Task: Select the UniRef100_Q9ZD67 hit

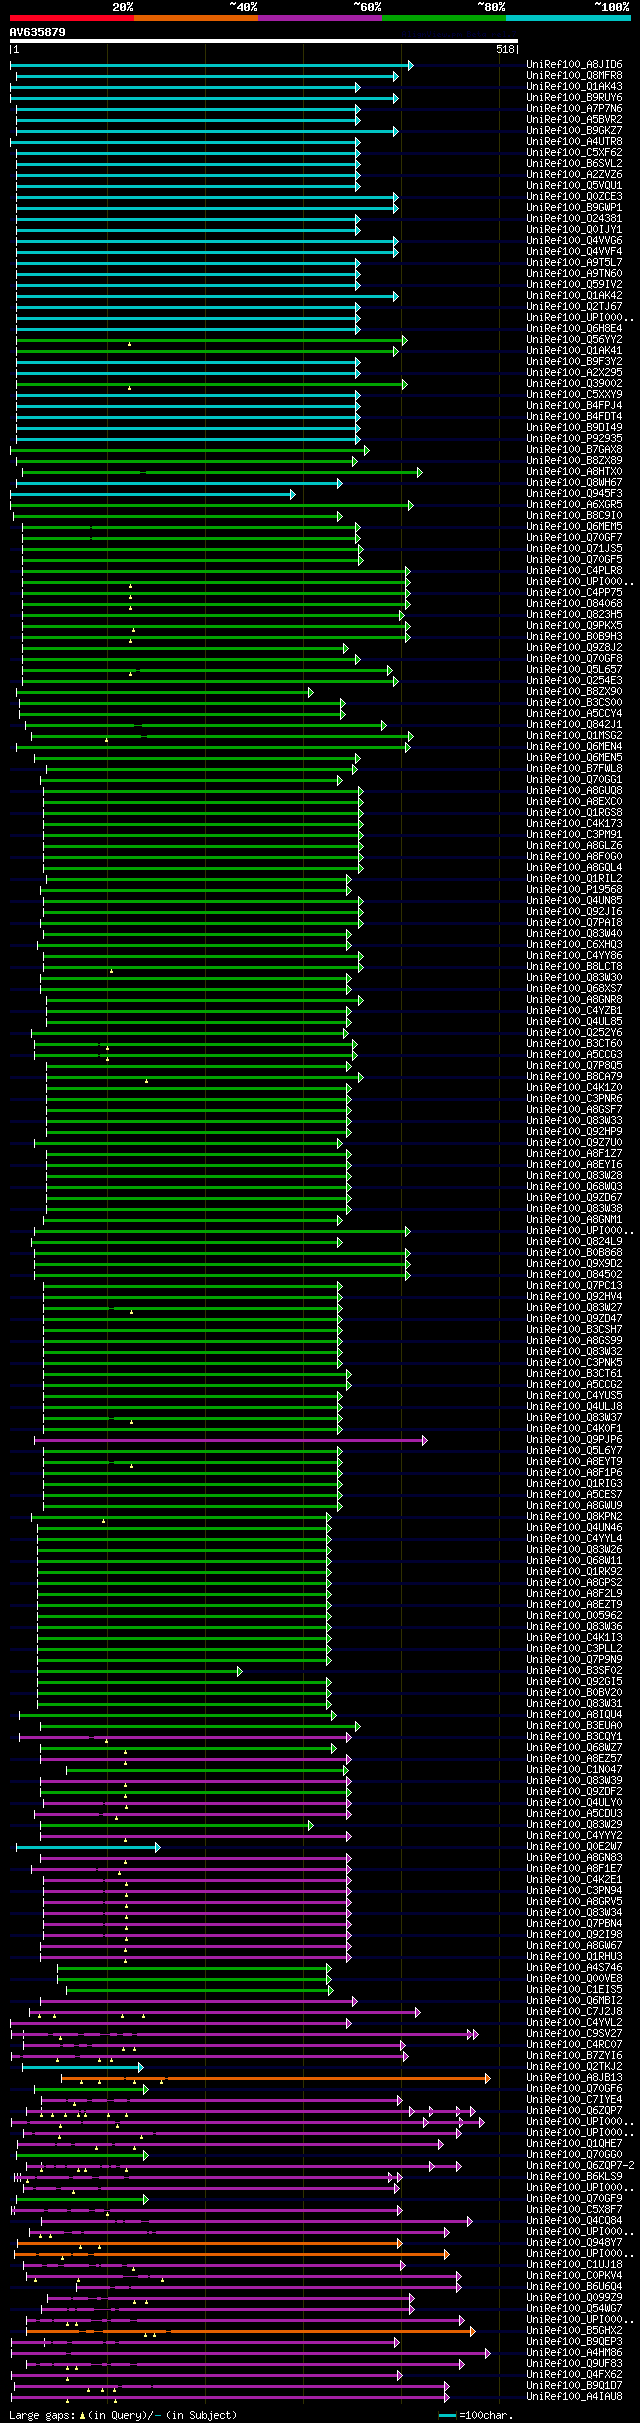Action: pos(574,1198)
